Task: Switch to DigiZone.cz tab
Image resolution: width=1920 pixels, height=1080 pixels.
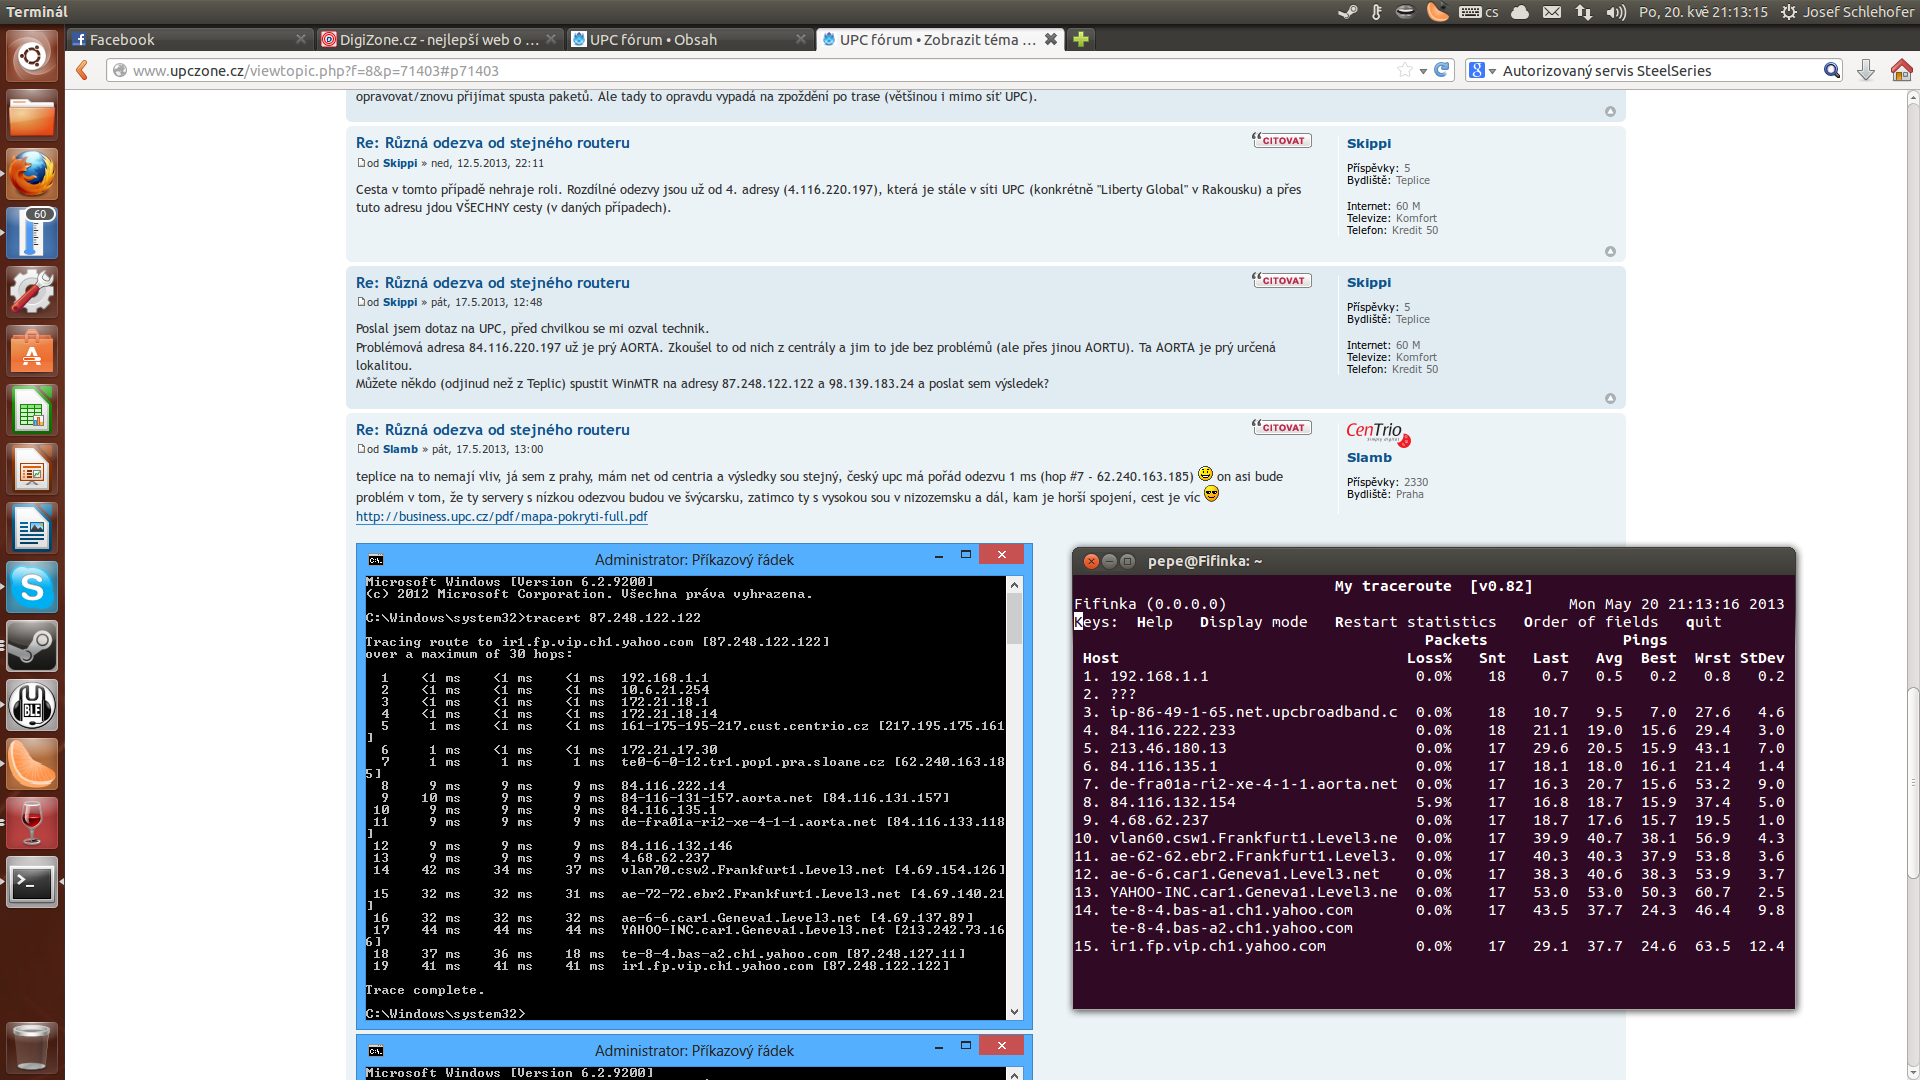Action: (440, 39)
